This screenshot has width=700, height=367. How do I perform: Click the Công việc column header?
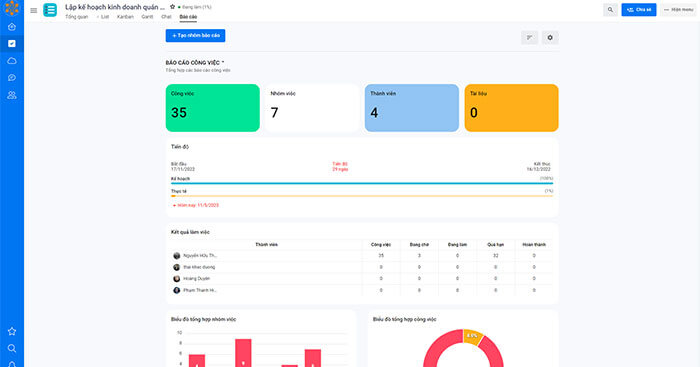click(381, 245)
